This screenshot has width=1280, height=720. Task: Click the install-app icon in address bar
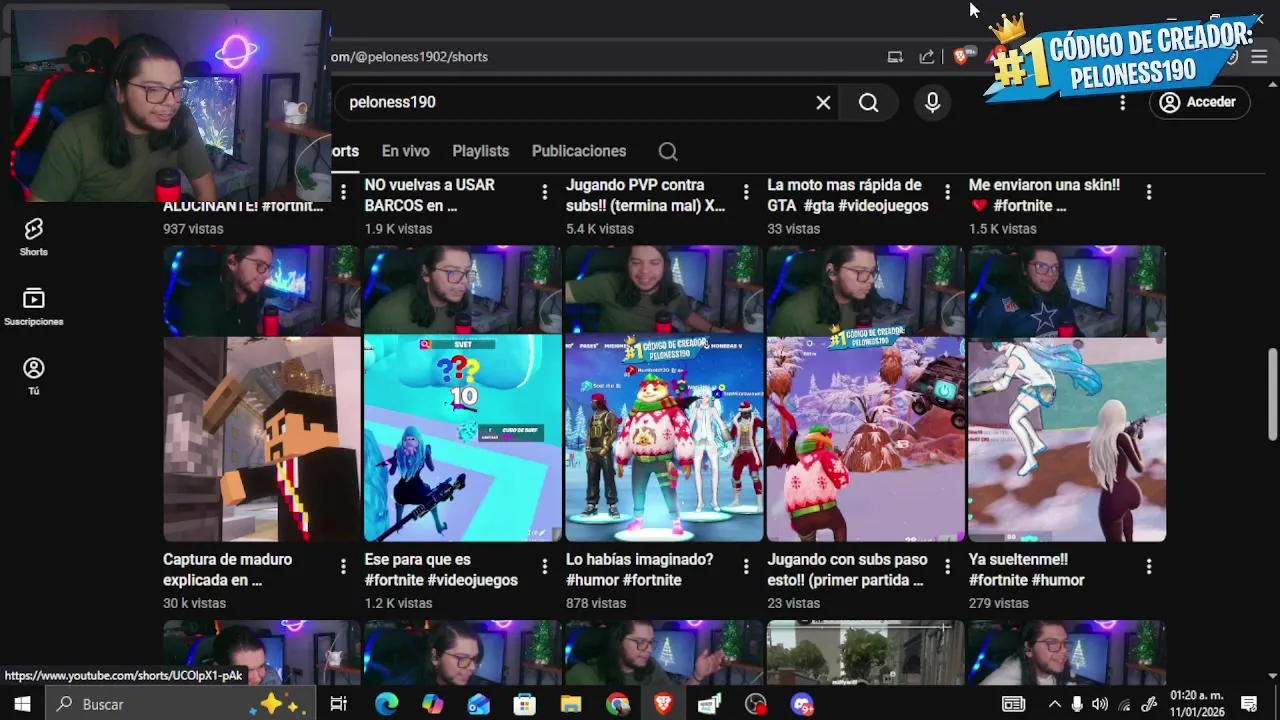895,57
